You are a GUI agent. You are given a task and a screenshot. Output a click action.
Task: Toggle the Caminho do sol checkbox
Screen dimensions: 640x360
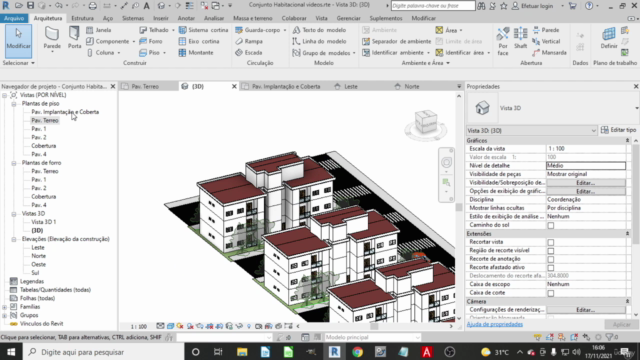pyautogui.click(x=551, y=225)
